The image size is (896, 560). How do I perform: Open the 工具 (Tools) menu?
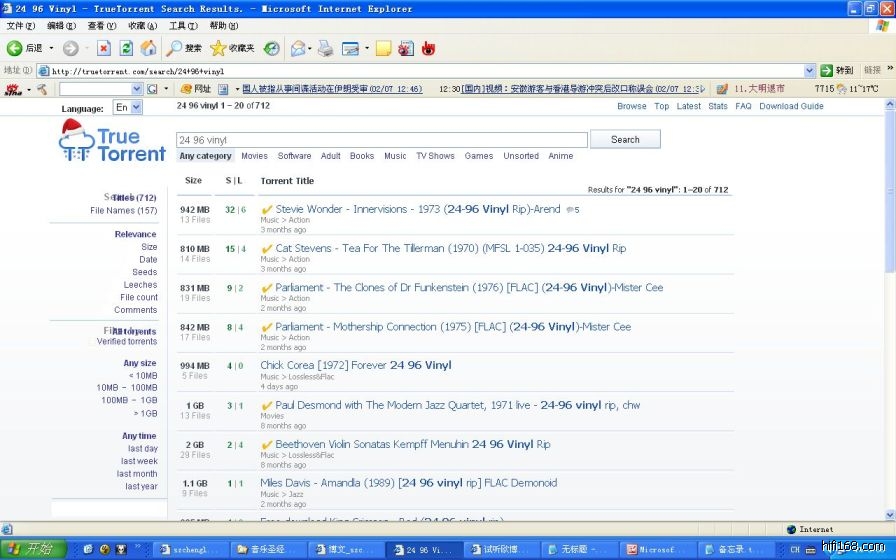(x=183, y=26)
